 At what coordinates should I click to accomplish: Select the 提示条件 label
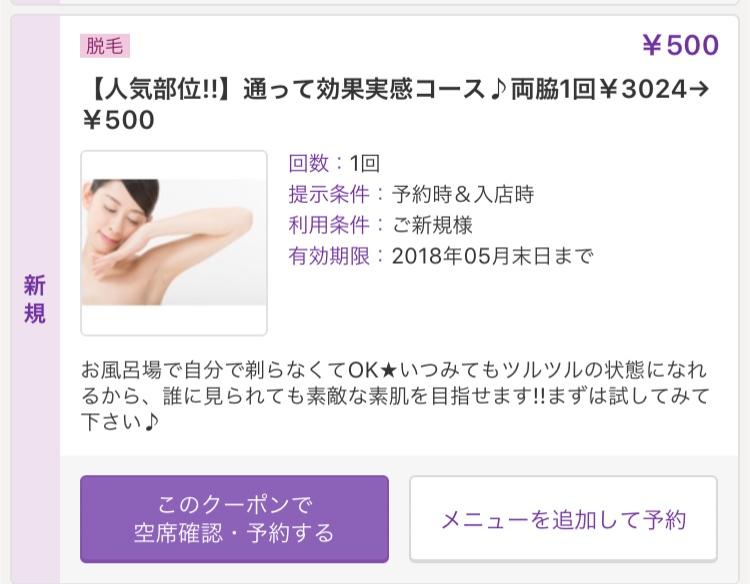pyautogui.click(x=329, y=194)
